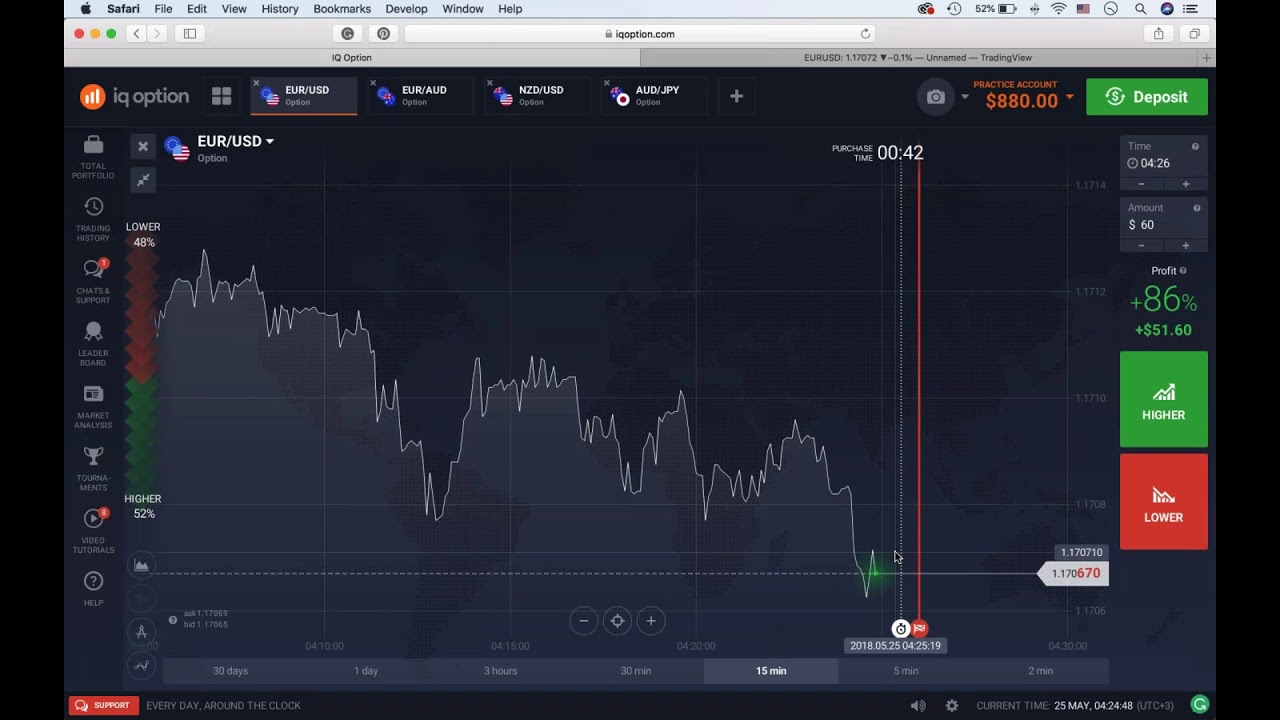Increase trade amount with plus
This screenshot has height=720, width=1280.
tap(1186, 245)
